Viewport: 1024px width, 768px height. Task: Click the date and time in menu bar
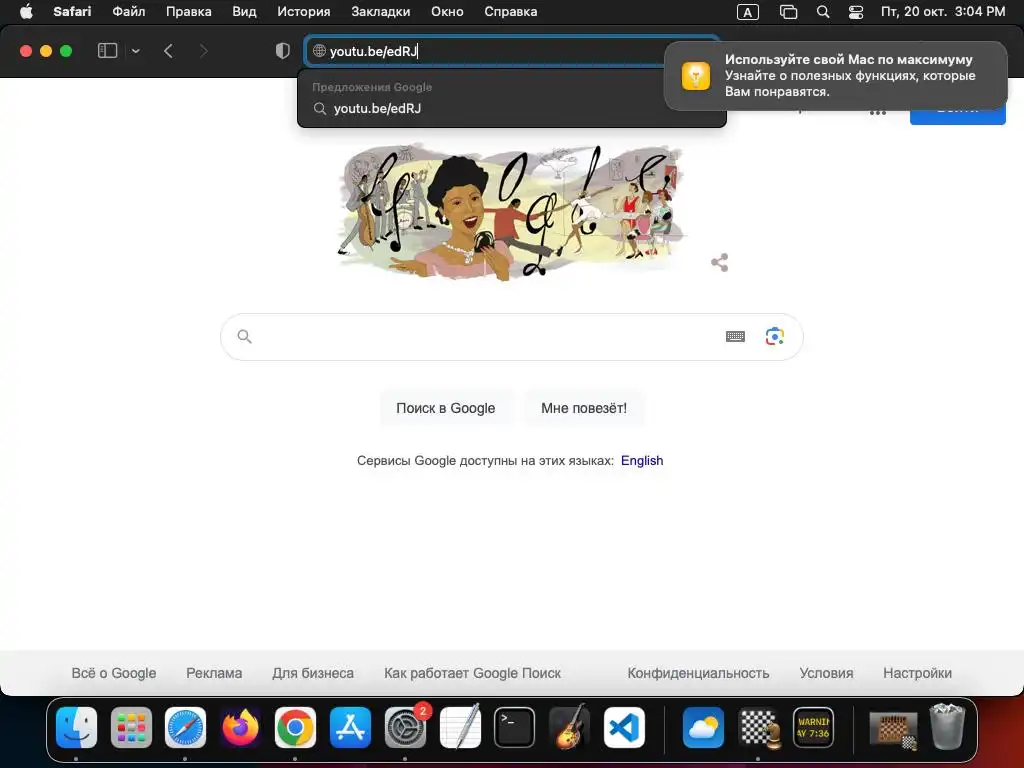(x=943, y=12)
